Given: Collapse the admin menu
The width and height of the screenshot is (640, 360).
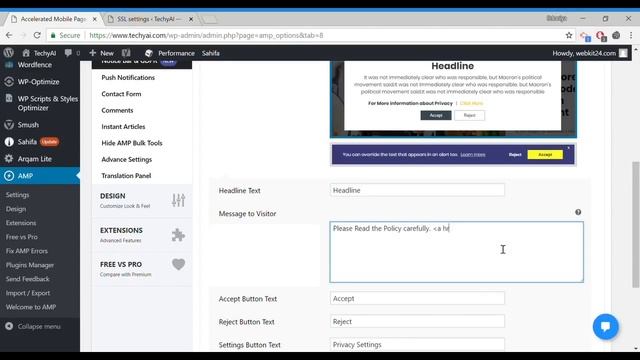Looking at the screenshot, I should click(x=33, y=327).
